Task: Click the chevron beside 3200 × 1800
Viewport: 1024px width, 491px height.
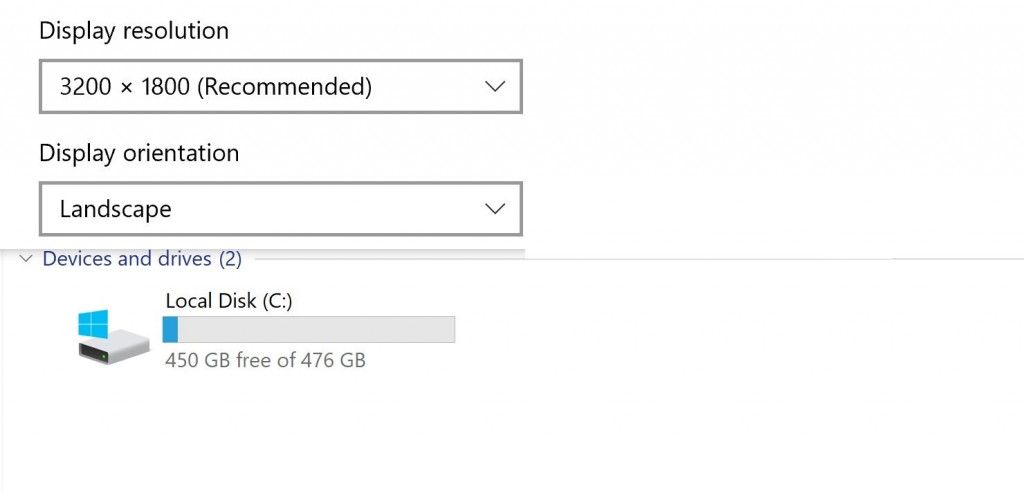Action: pyautogui.click(x=494, y=87)
